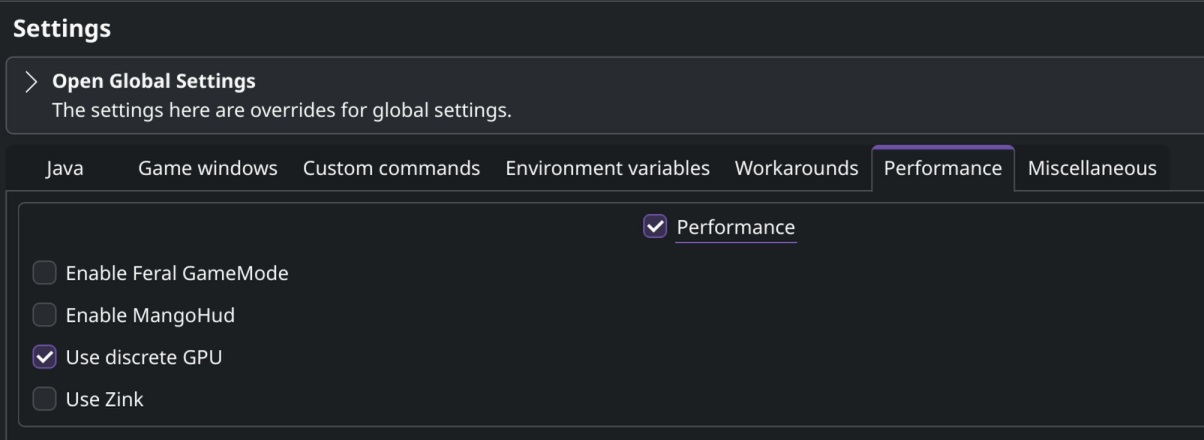Untick the Use discrete GPU checkbox square
1204x440 pixels.
coord(45,357)
